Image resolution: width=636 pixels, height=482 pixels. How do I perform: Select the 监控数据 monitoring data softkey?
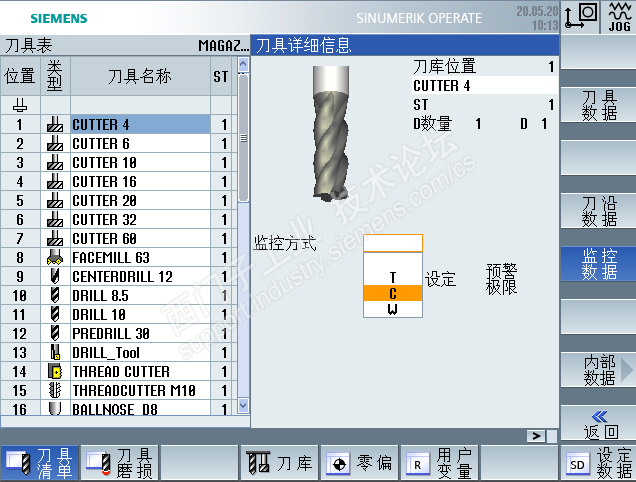[598, 264]
